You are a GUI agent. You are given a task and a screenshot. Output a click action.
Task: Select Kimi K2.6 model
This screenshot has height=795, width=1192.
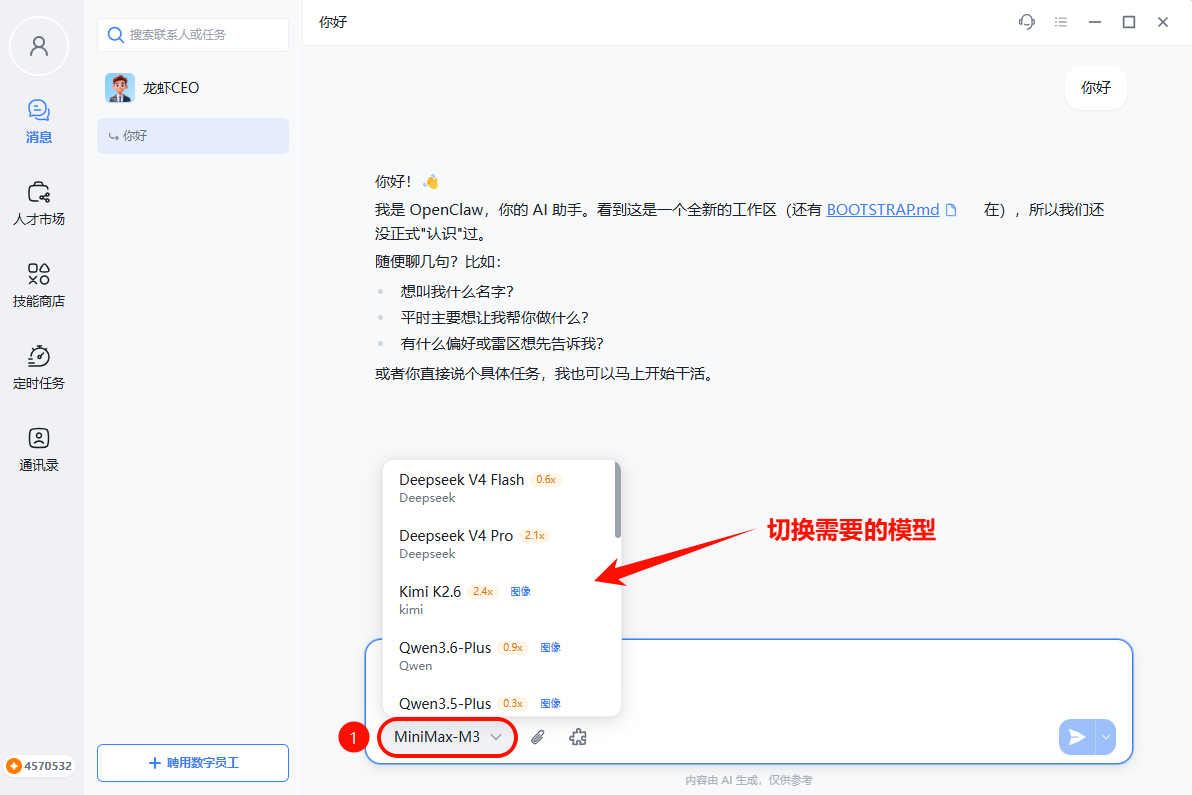(499, 600)
